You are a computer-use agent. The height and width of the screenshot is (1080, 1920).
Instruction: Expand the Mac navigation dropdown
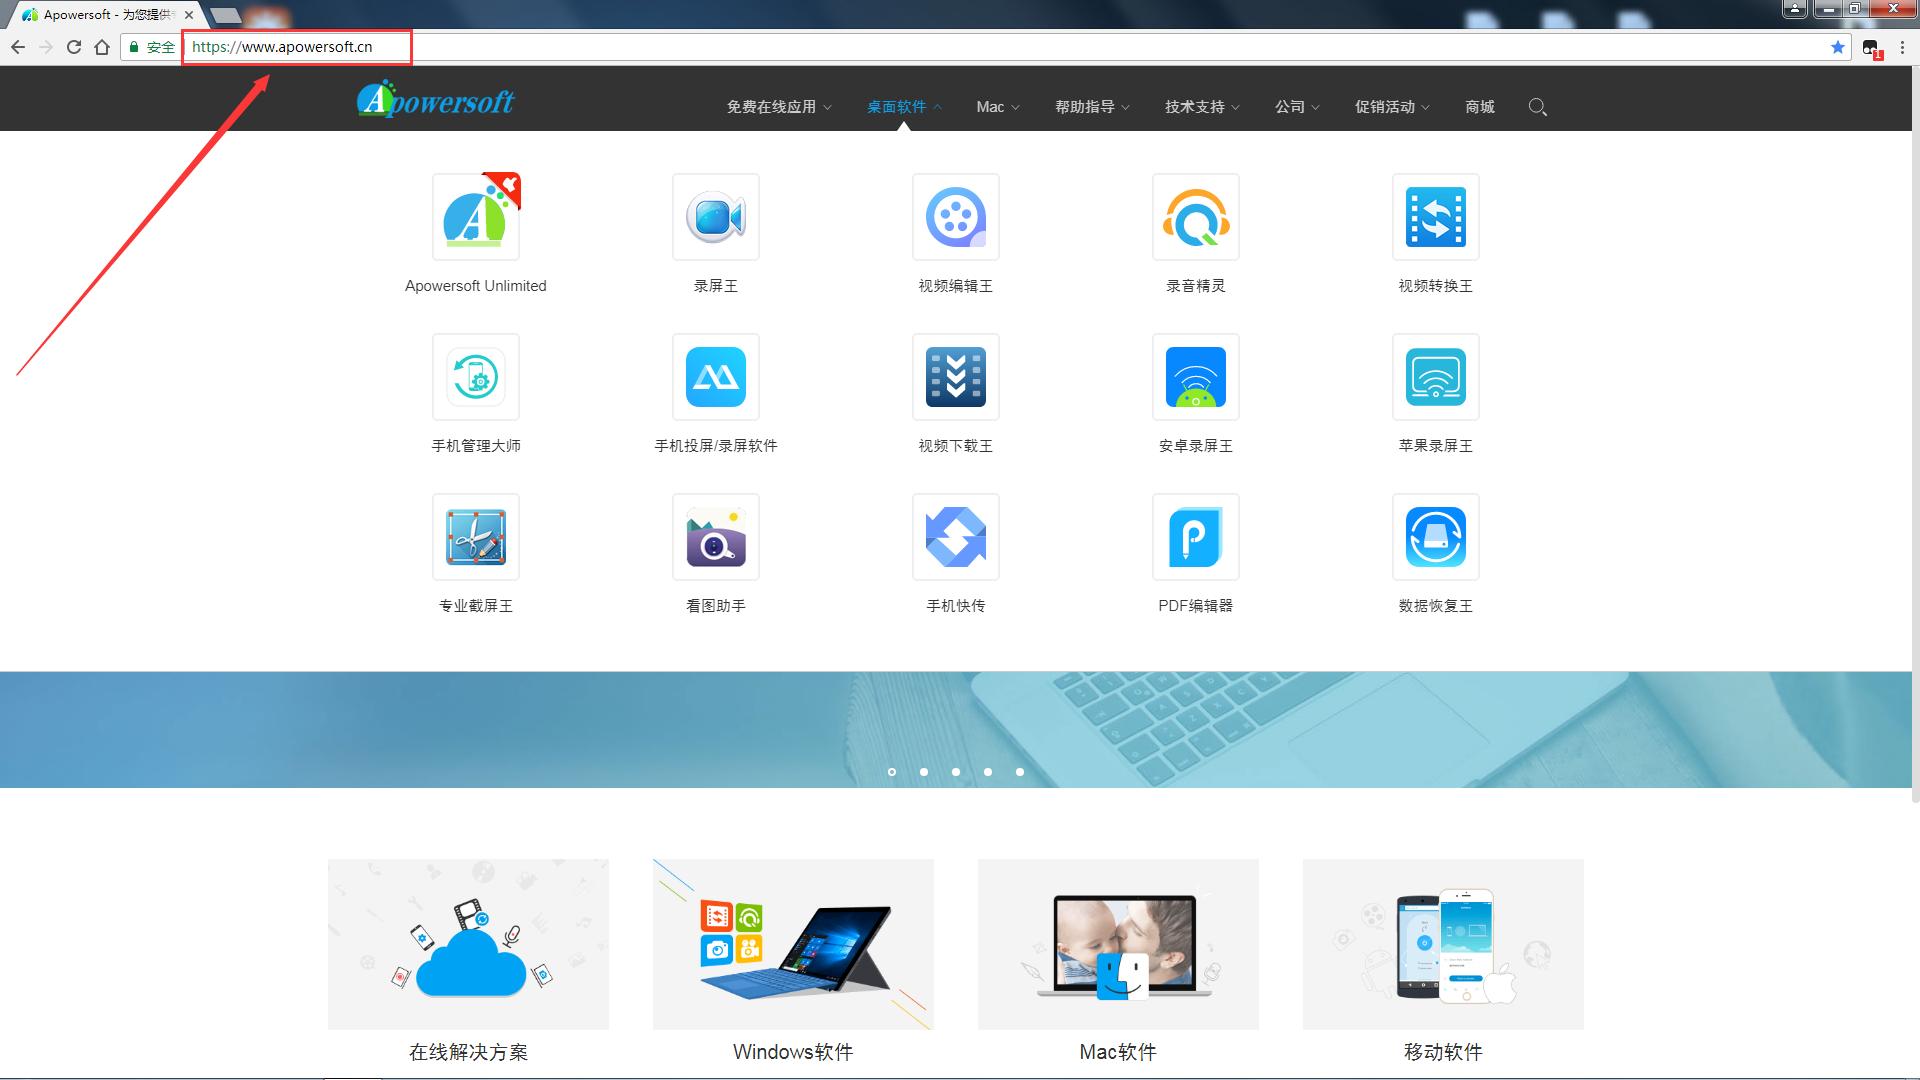click(x=997, y=107)
